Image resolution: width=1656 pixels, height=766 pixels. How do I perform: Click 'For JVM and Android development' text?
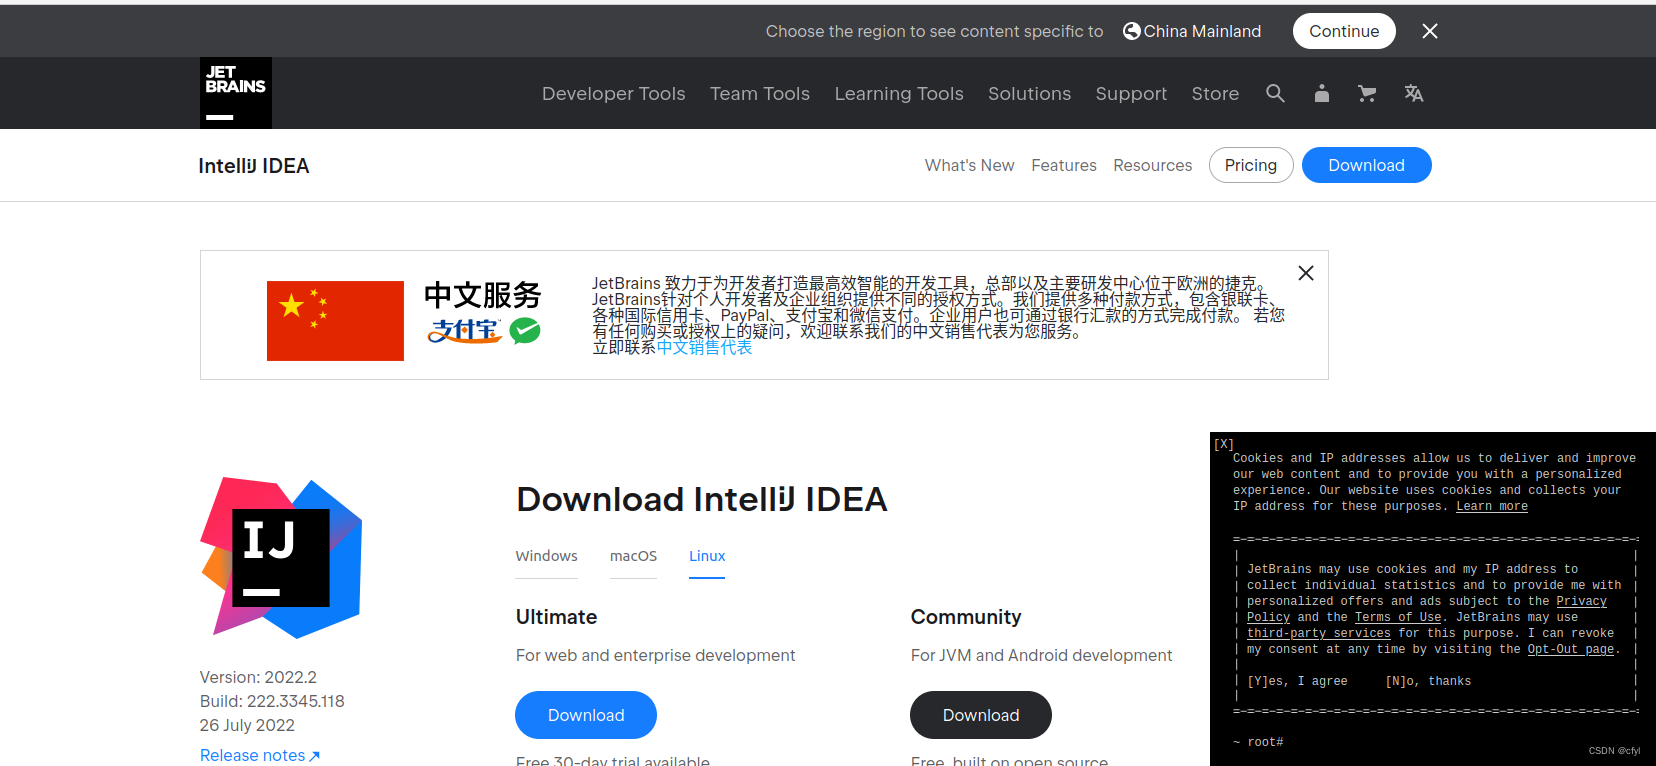1042,655
